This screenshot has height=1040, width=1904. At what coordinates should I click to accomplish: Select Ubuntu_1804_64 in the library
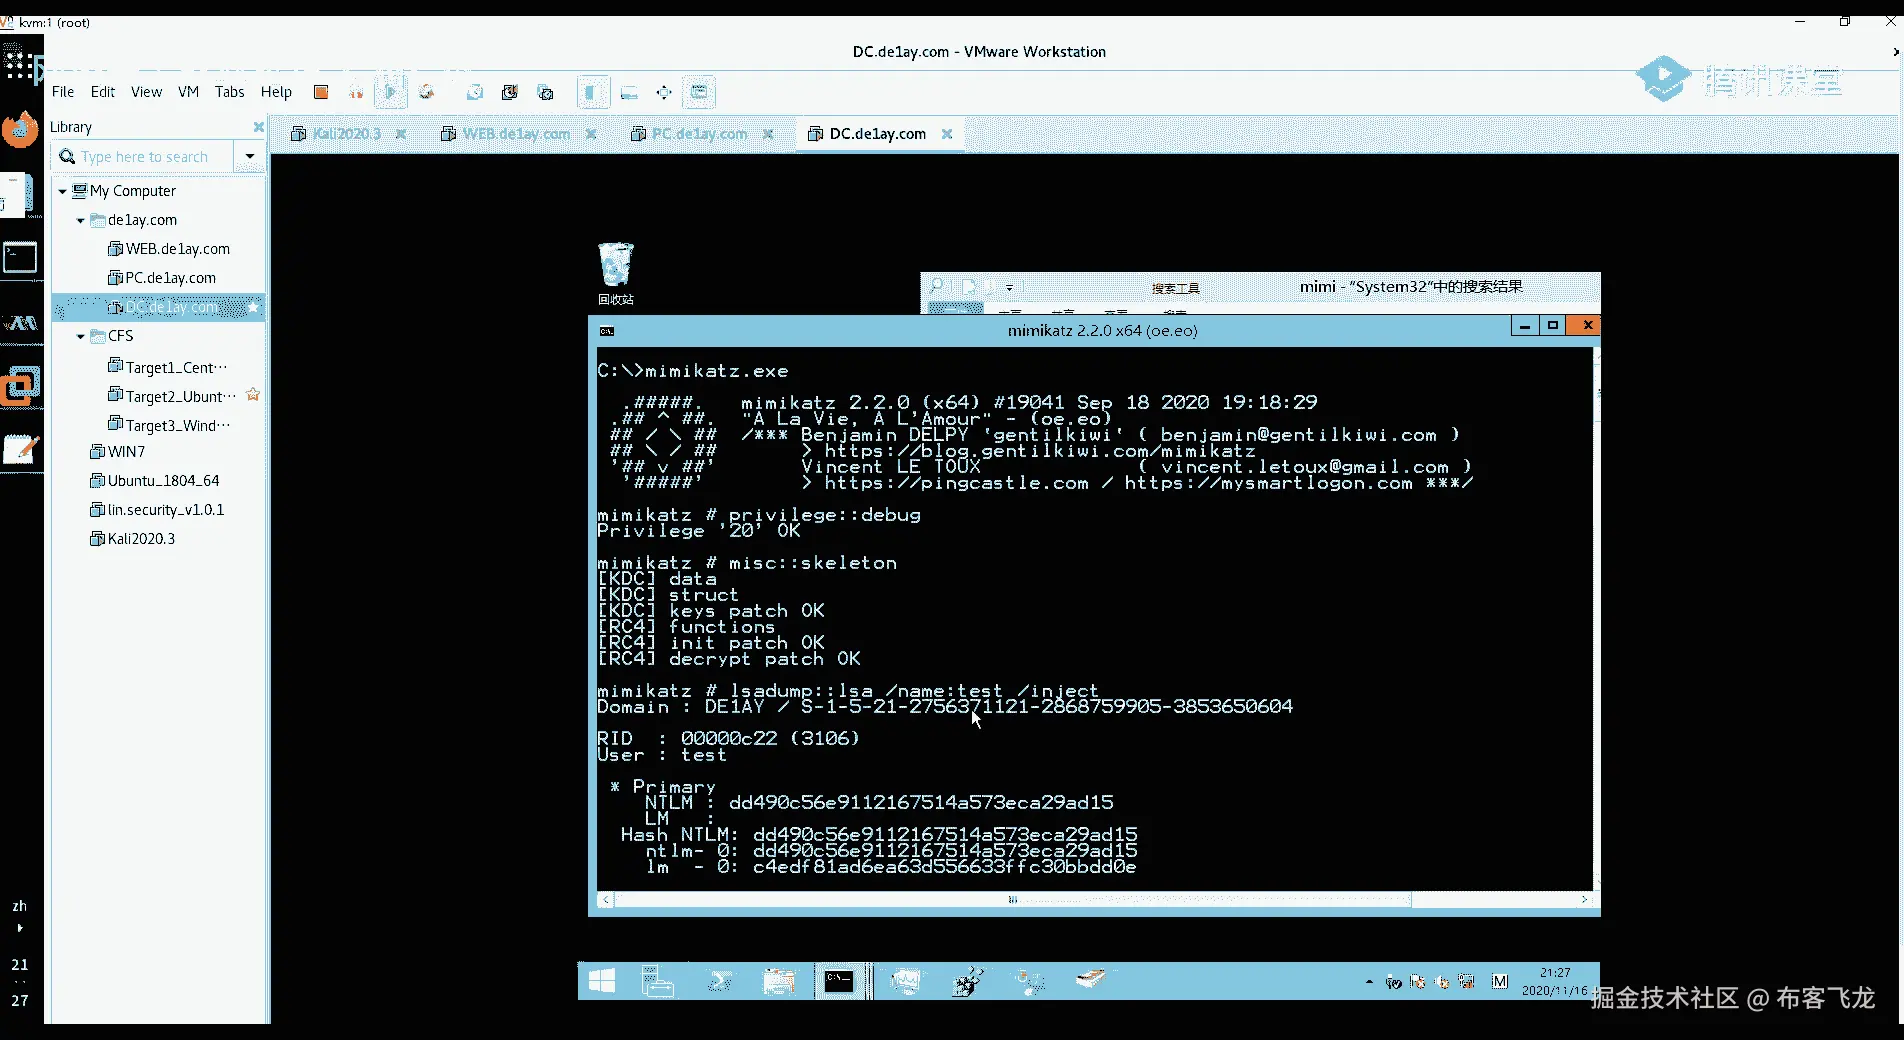pyautogui.click(x=154, y=481)
